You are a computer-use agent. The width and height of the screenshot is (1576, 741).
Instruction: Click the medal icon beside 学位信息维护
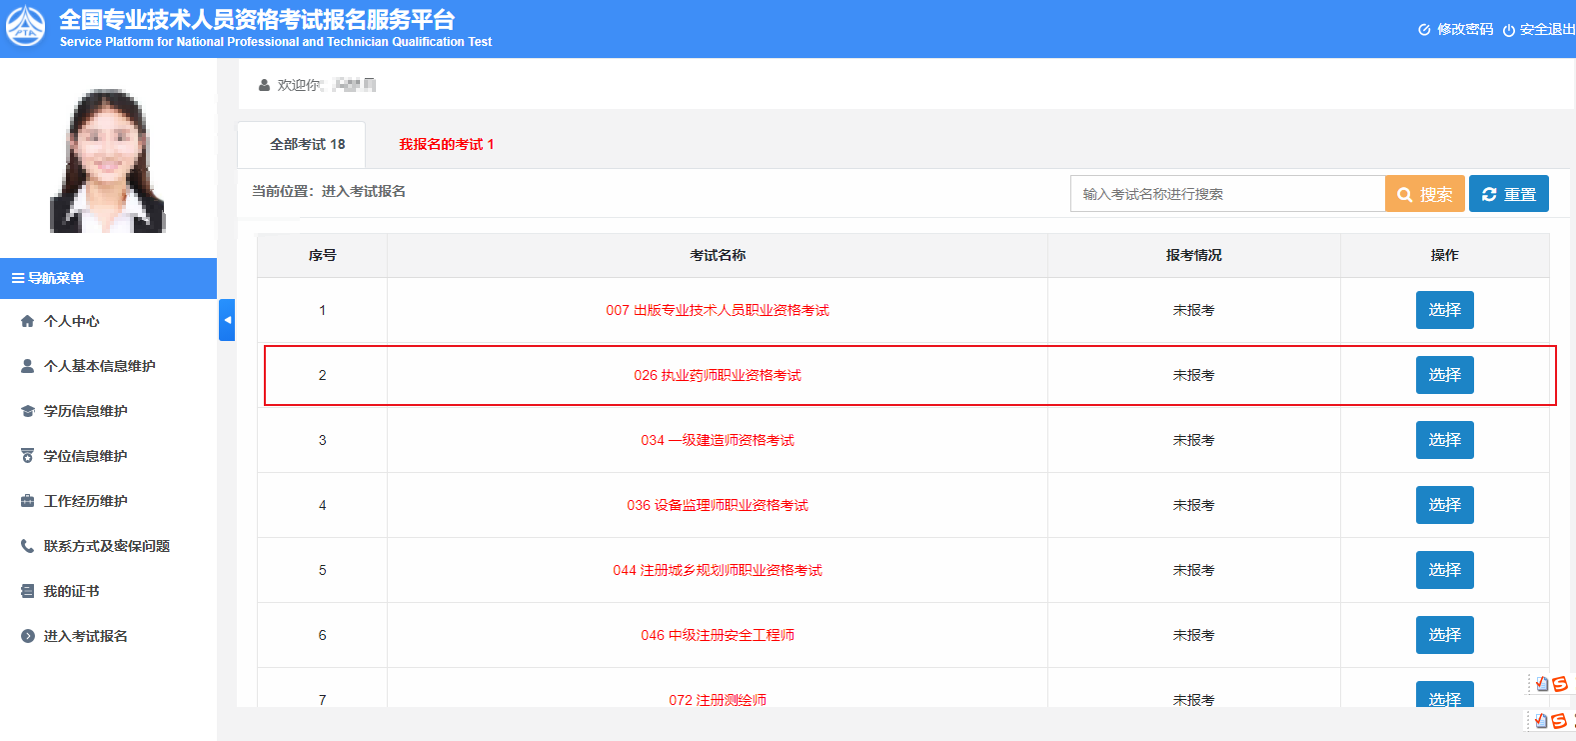pyautogui.click(x=28, y=456)
